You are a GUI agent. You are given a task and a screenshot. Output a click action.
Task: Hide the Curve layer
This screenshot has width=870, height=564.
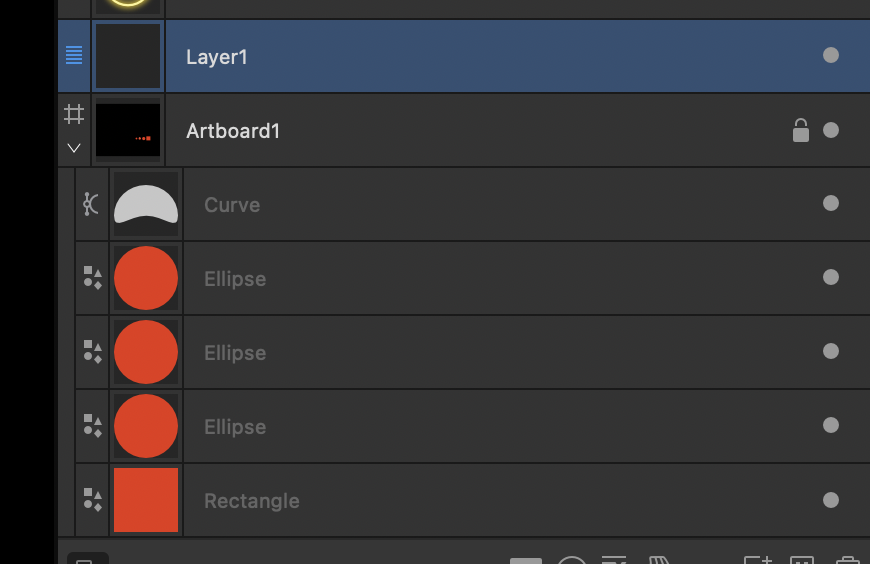(x=831, y=203)
